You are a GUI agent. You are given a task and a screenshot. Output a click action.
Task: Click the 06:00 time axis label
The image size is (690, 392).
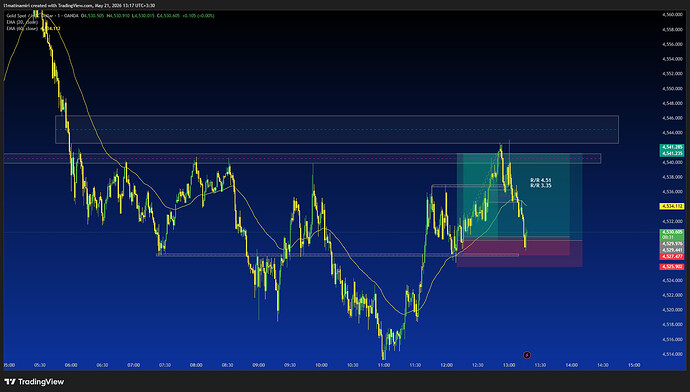click(x=71, y=365)
